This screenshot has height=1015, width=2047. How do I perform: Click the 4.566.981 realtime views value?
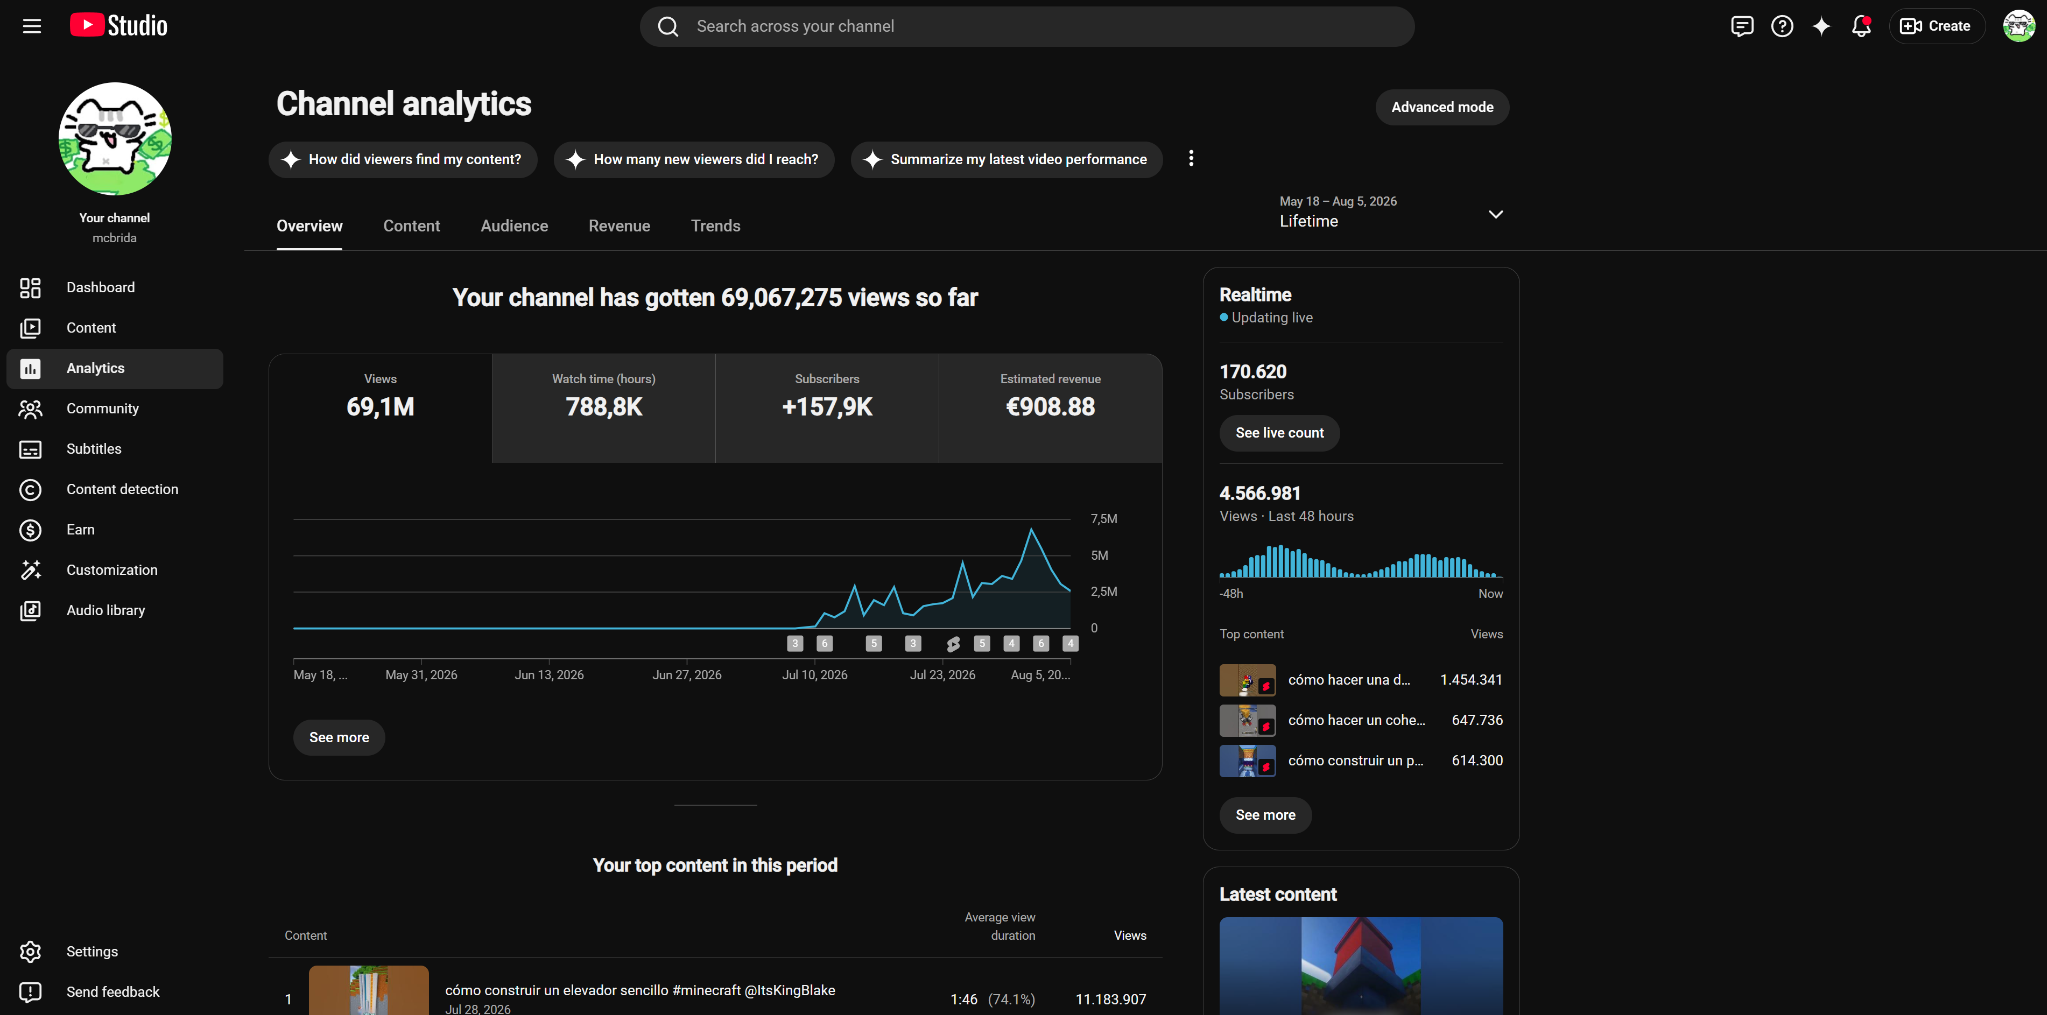[x=1260, y=494]
